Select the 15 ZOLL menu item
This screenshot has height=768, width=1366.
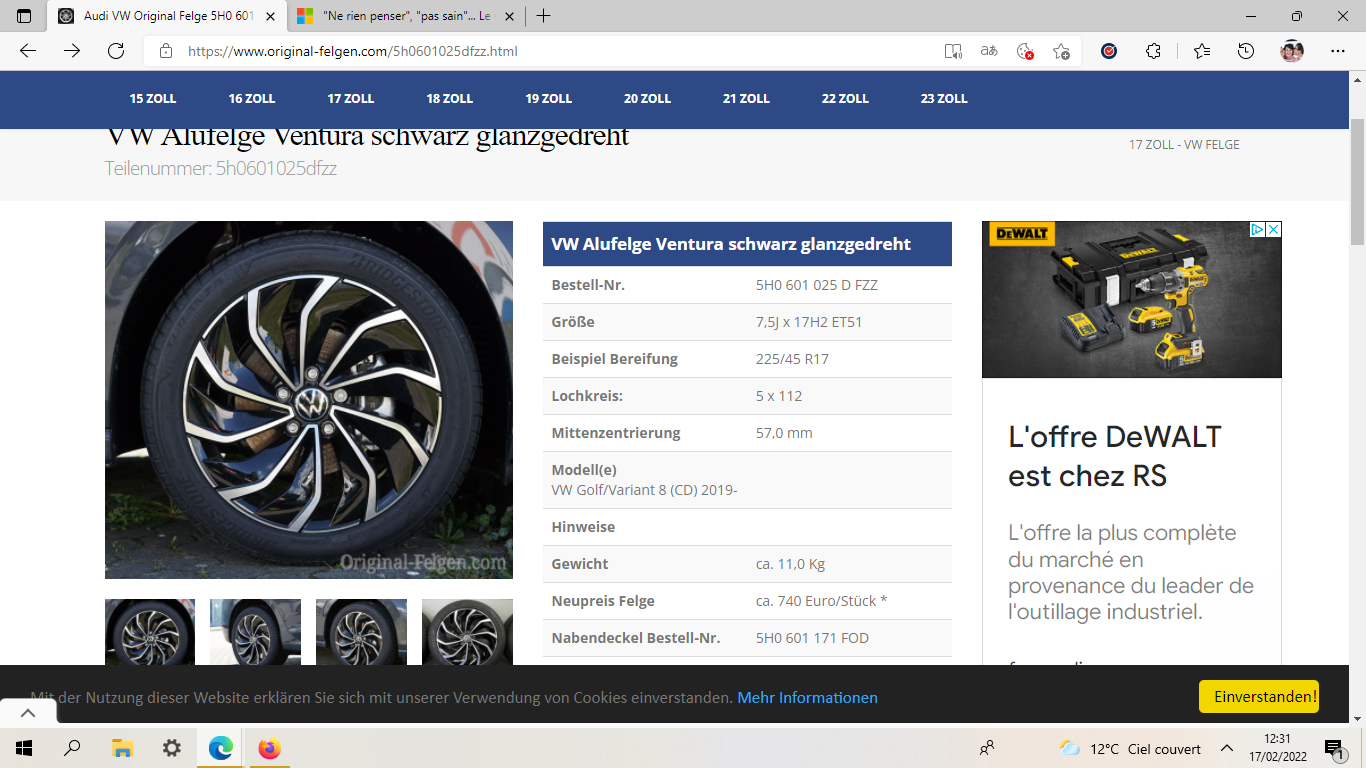point(153,98)
